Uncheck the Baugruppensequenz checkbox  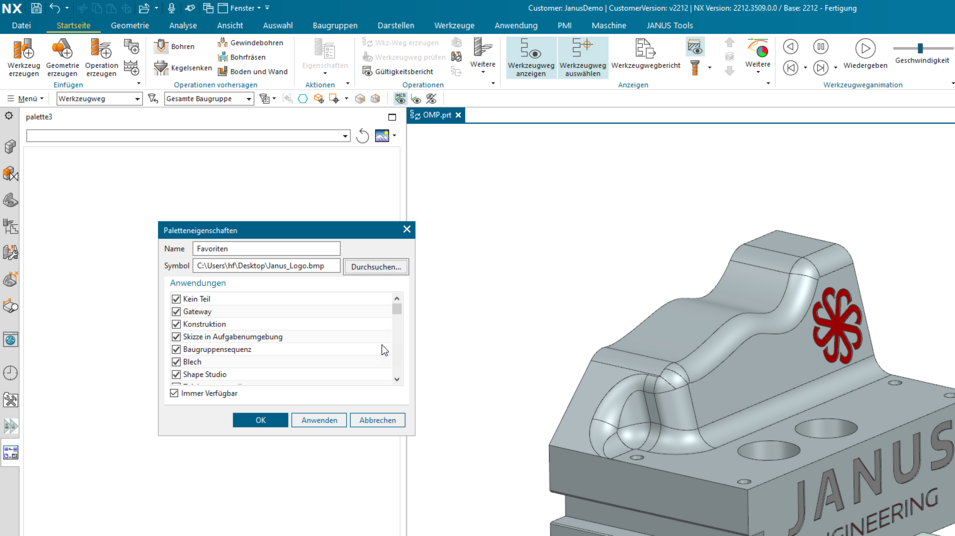coord(176,350)
